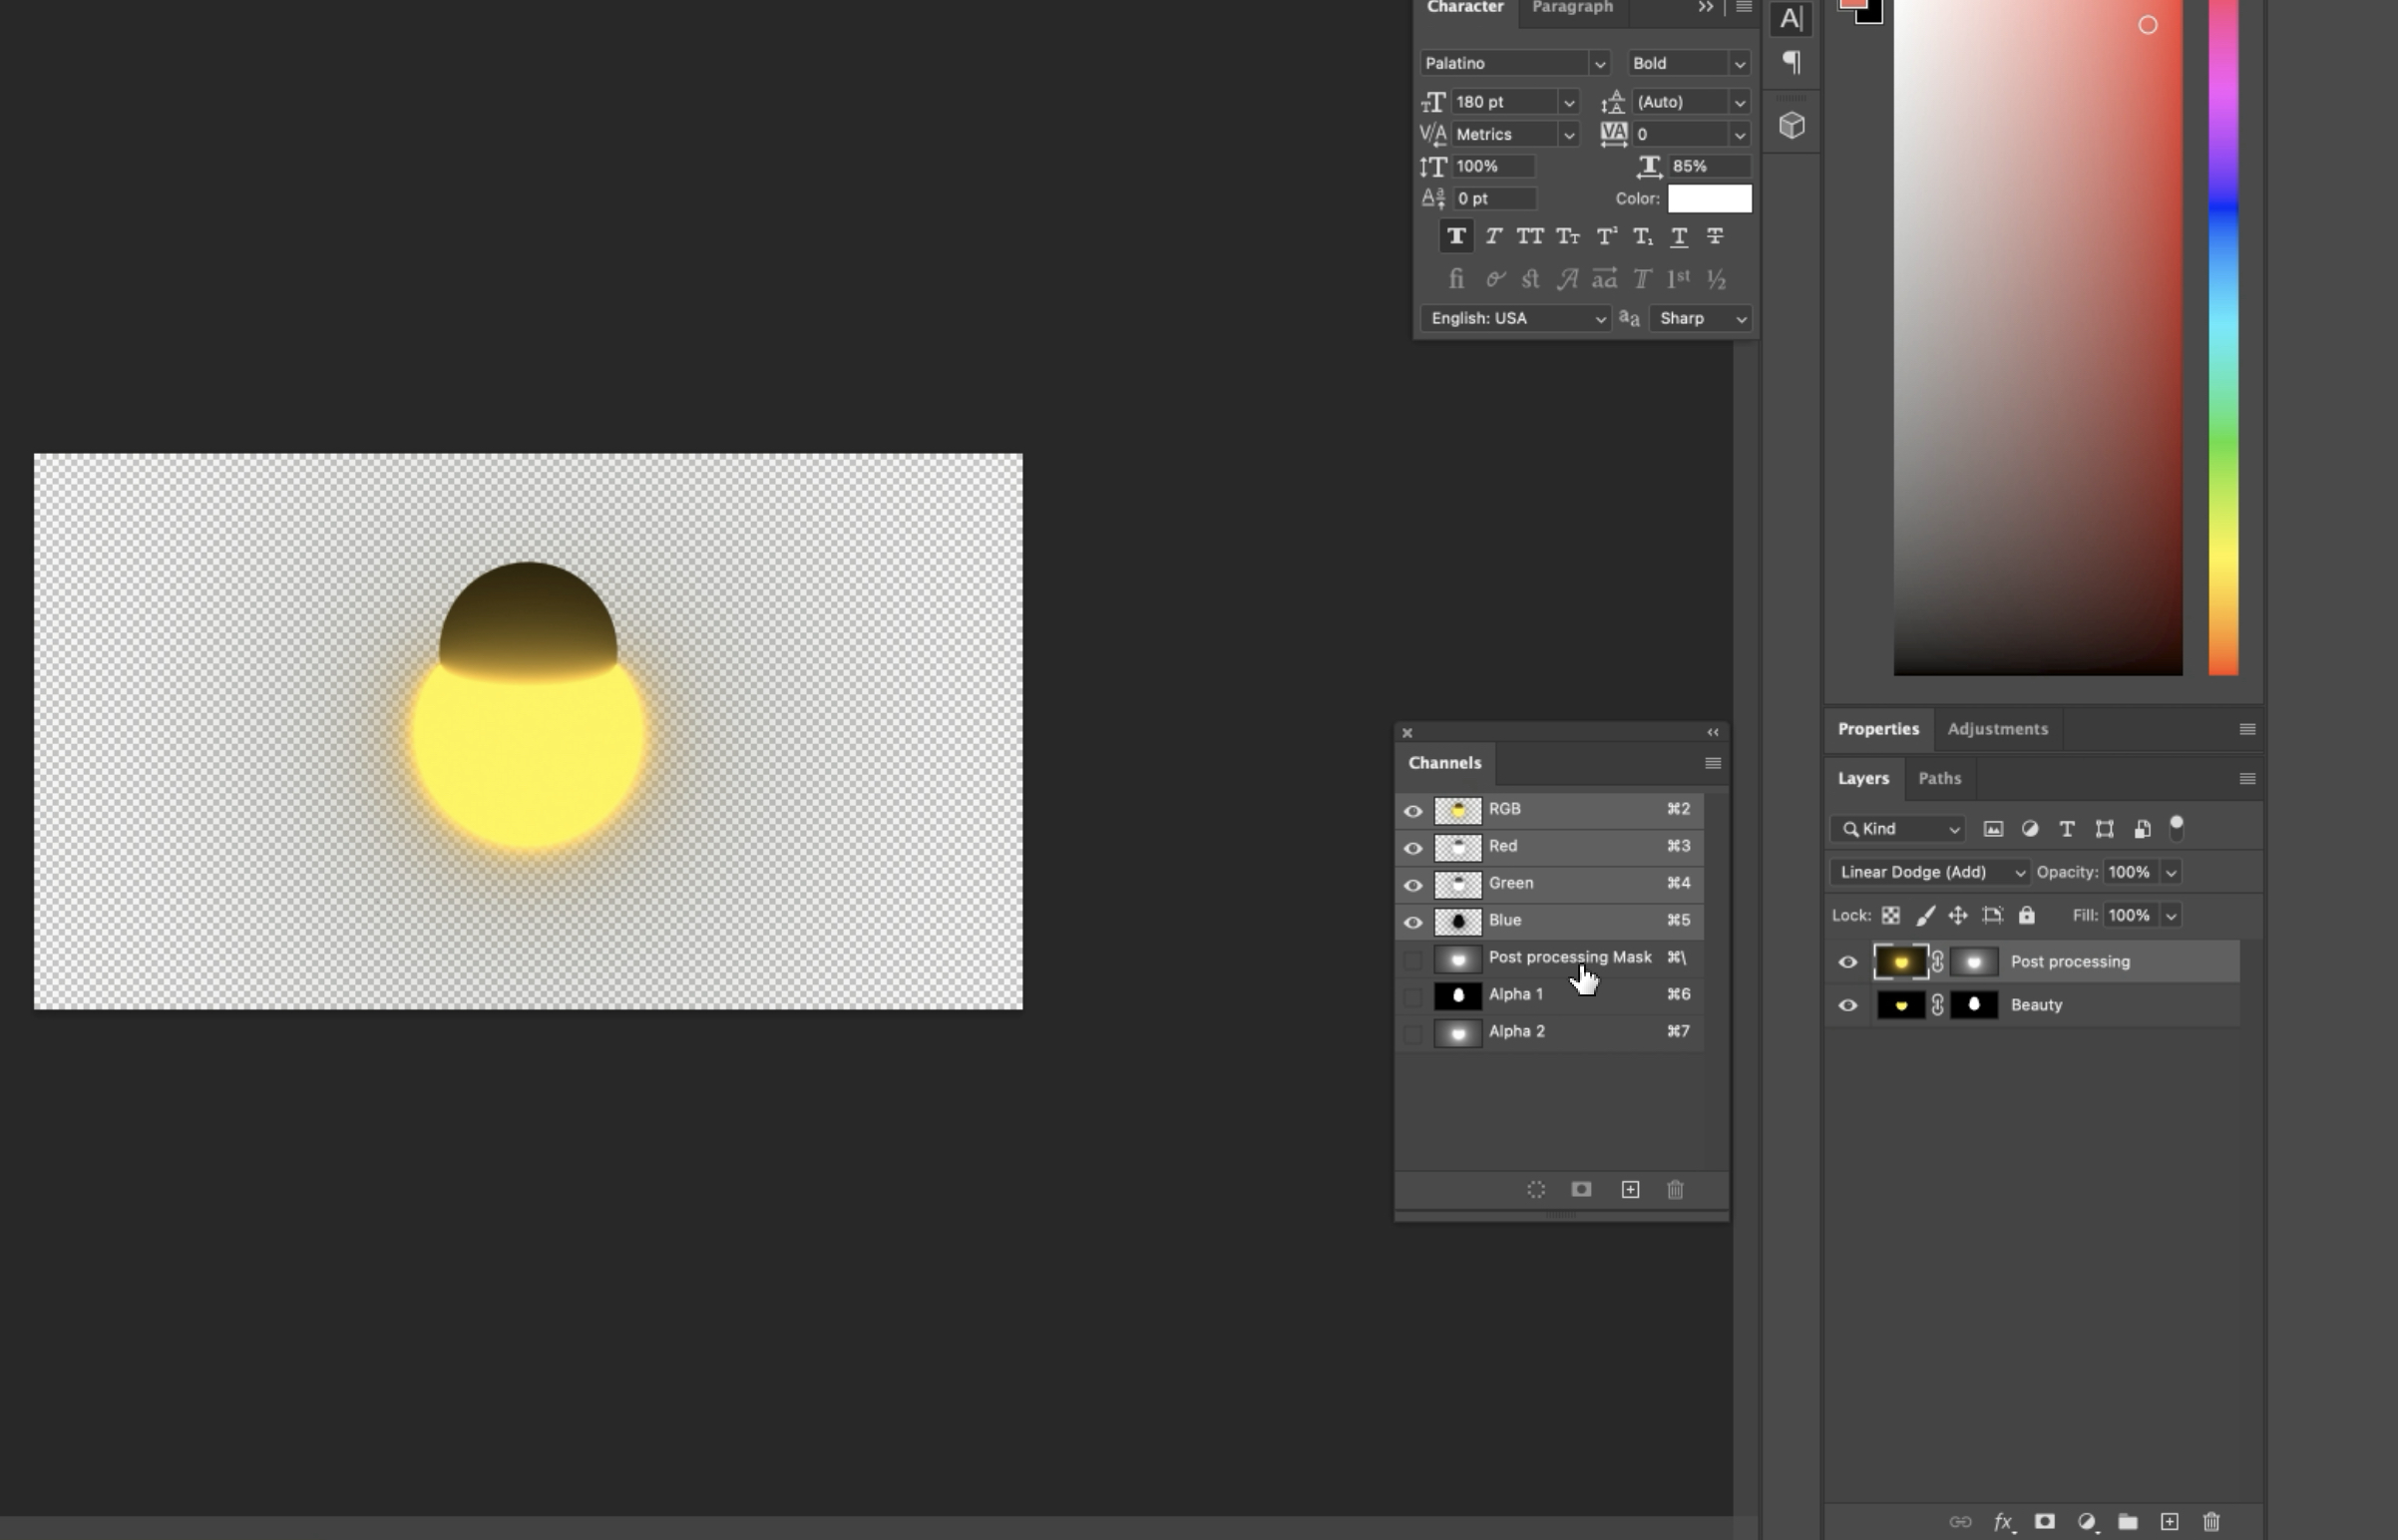Hide the Blue channel visibility
This screenshot has height=1540, width=2398.
(1412, 921)
